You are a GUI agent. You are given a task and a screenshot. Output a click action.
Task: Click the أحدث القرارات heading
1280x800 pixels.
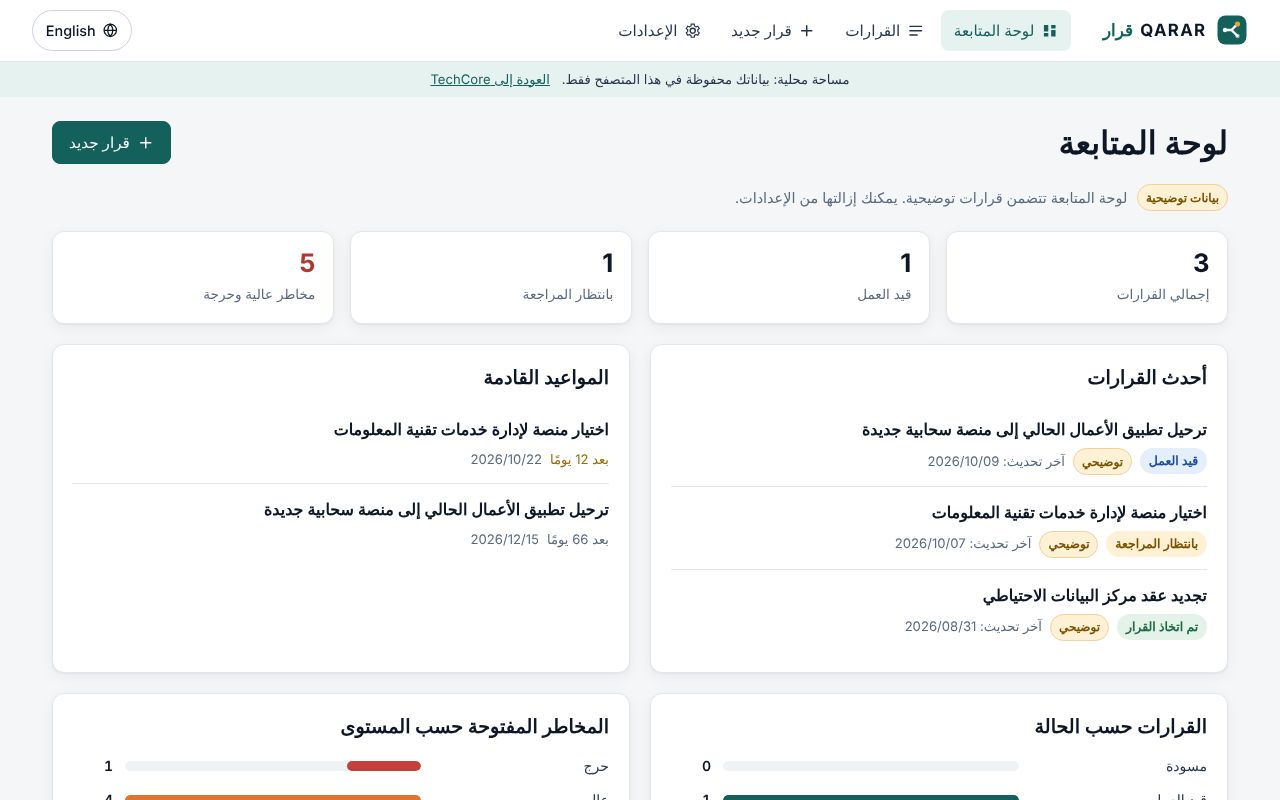point(1147,377)
